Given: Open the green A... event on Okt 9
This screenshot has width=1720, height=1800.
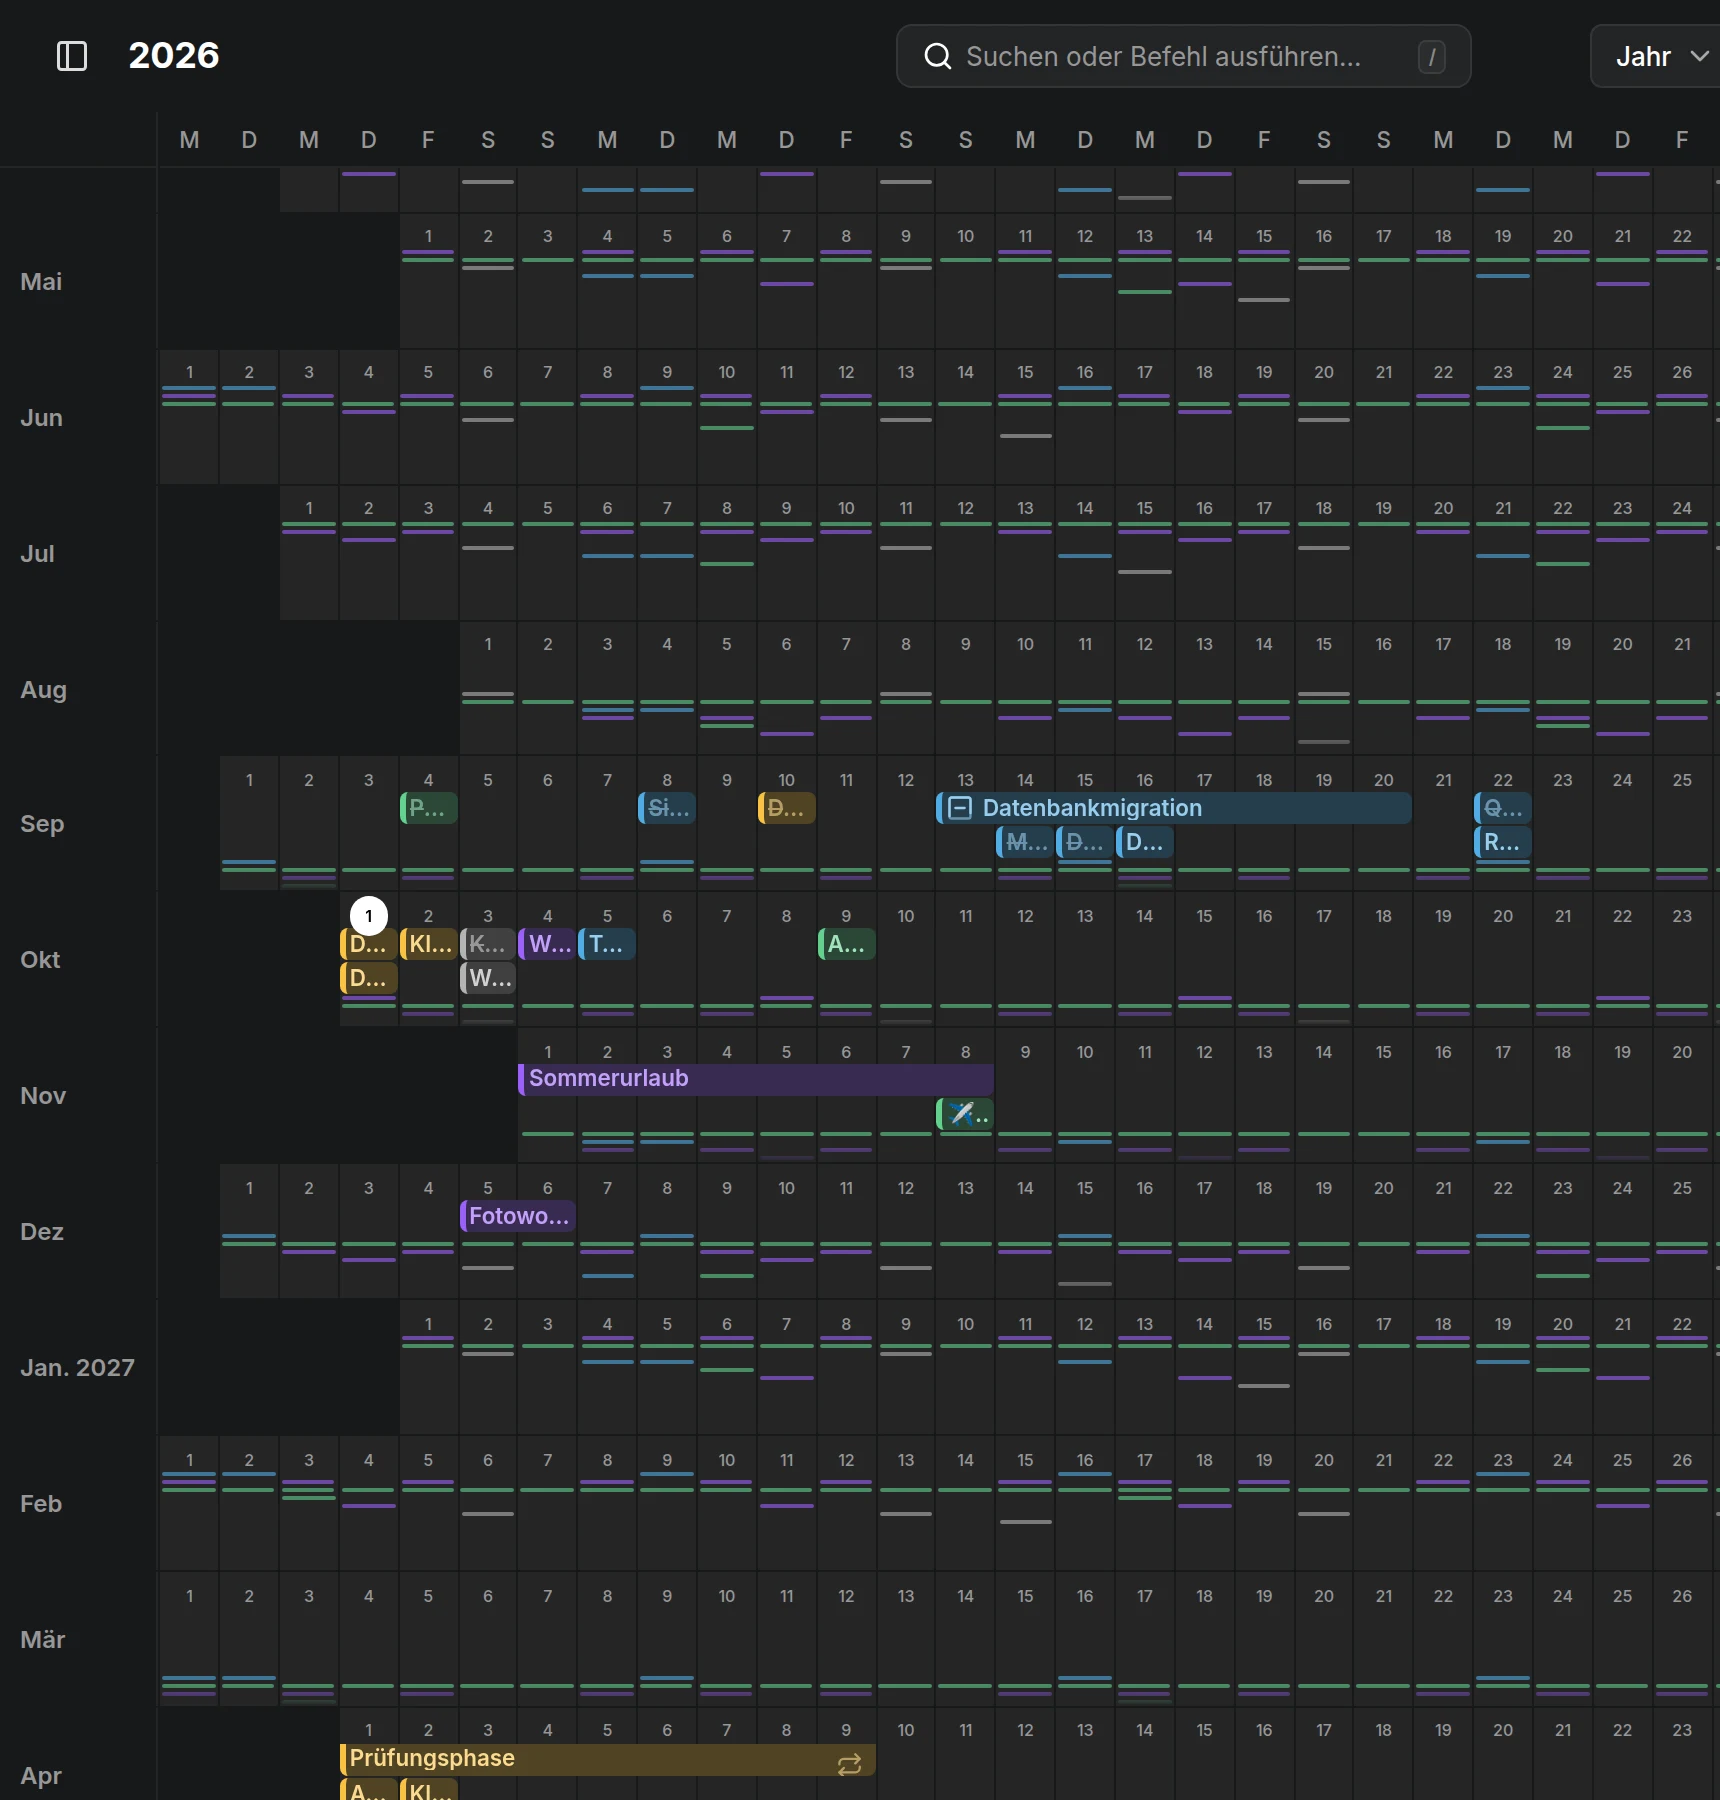Looking at the screenshot, I should coord(847,944).
